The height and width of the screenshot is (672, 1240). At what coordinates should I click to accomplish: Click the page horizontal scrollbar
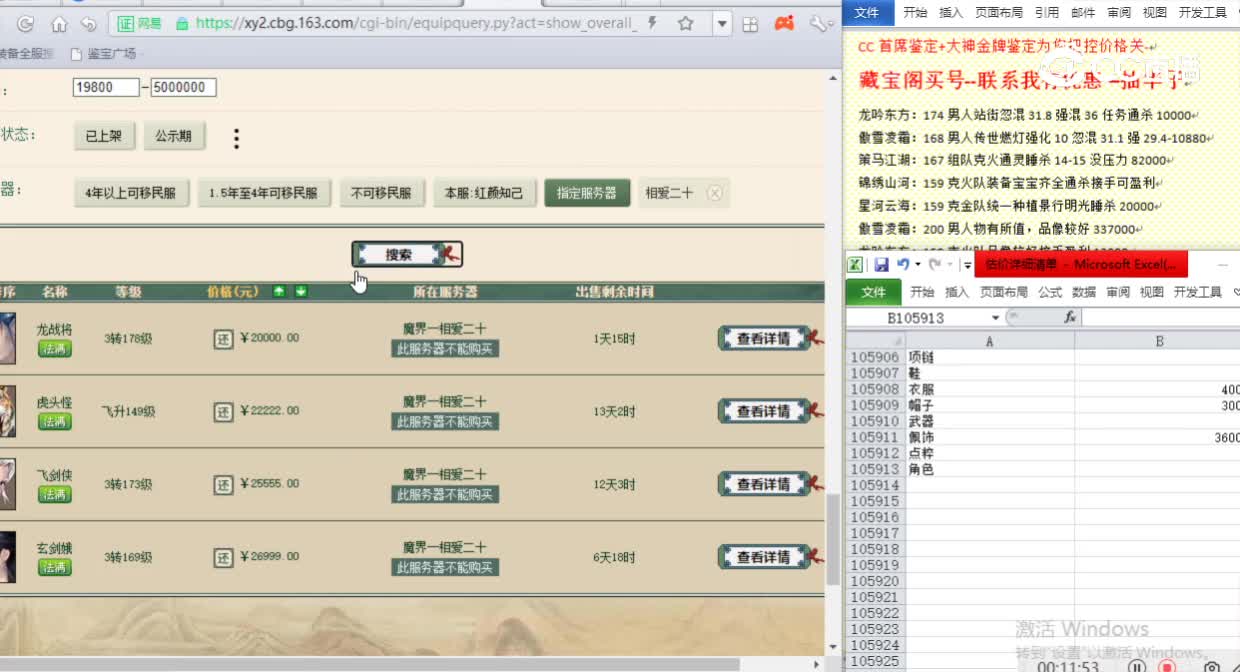(x=370, y=664)
